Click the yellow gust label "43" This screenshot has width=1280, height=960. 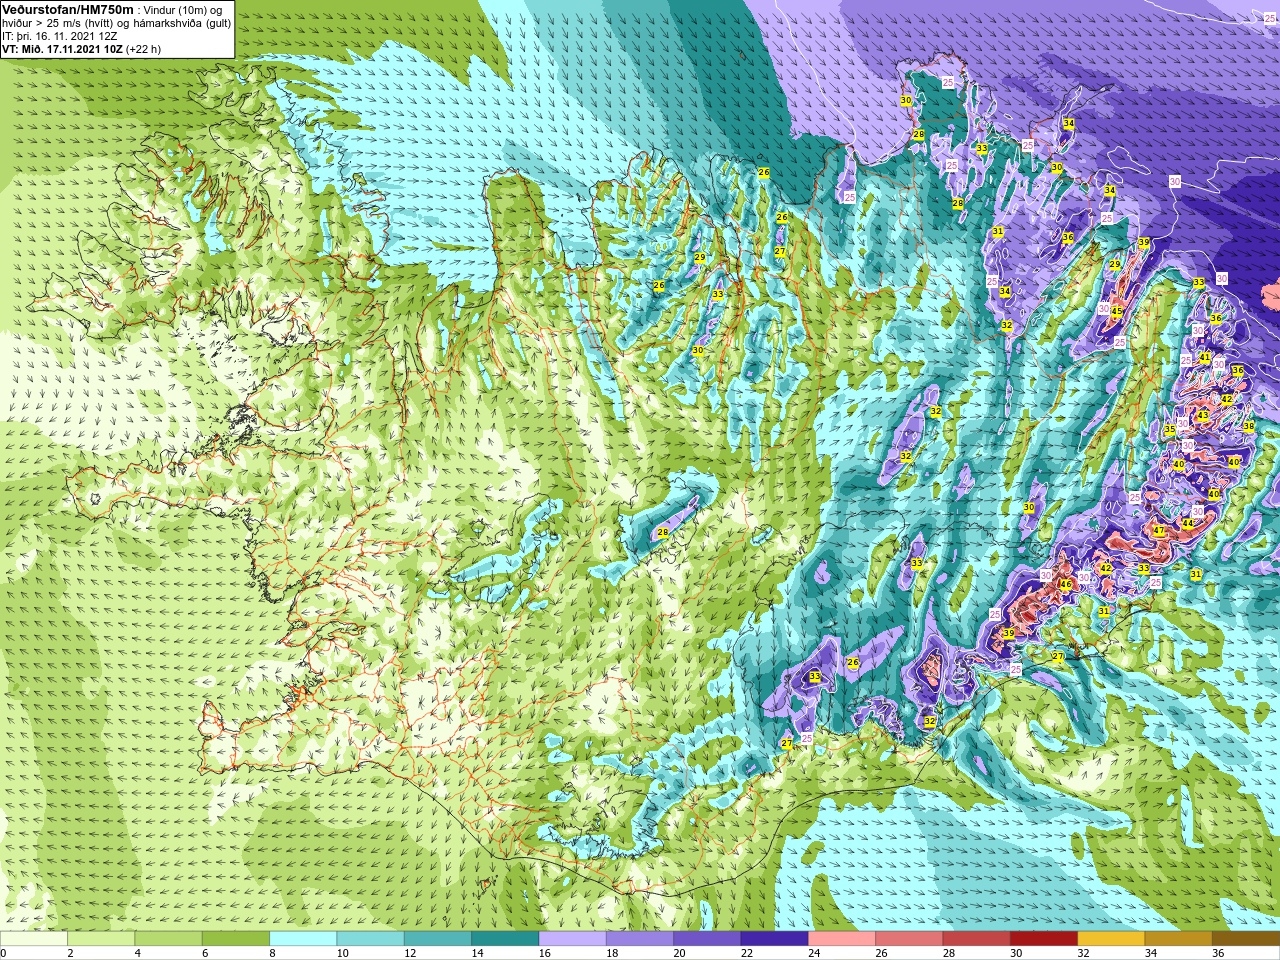(x=1202, y=416)
